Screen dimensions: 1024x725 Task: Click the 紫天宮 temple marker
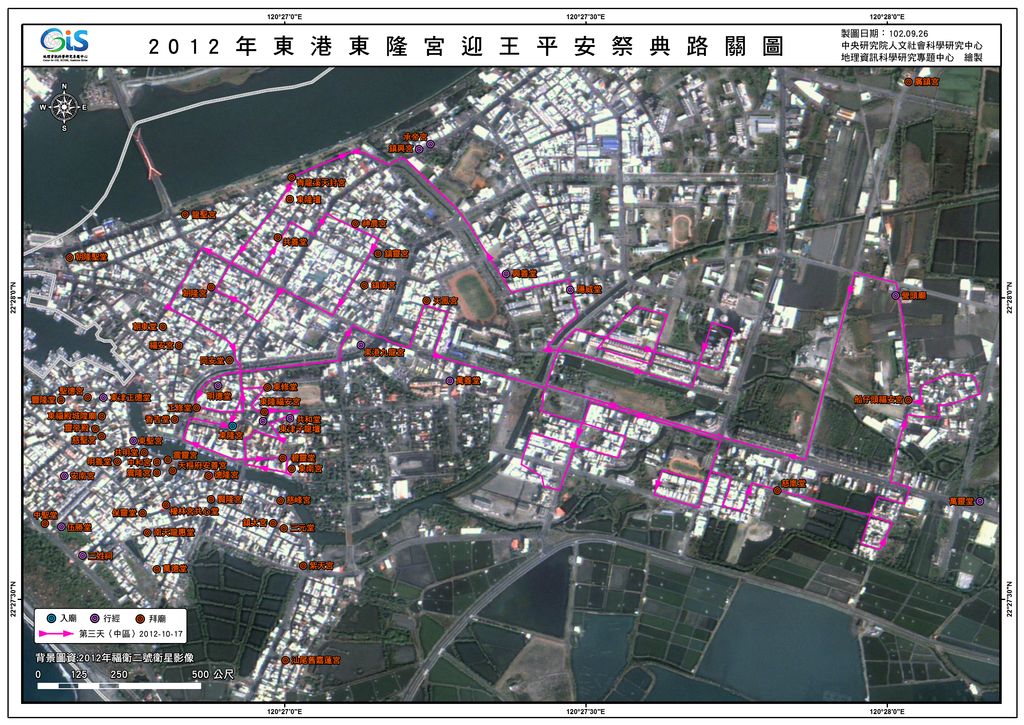click(303, 565)
